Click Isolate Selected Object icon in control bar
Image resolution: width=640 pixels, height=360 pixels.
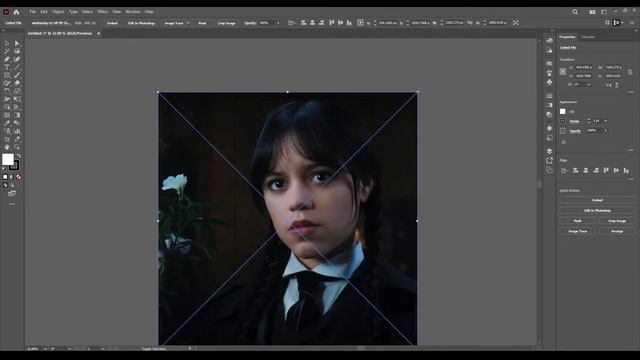[516, 23]
